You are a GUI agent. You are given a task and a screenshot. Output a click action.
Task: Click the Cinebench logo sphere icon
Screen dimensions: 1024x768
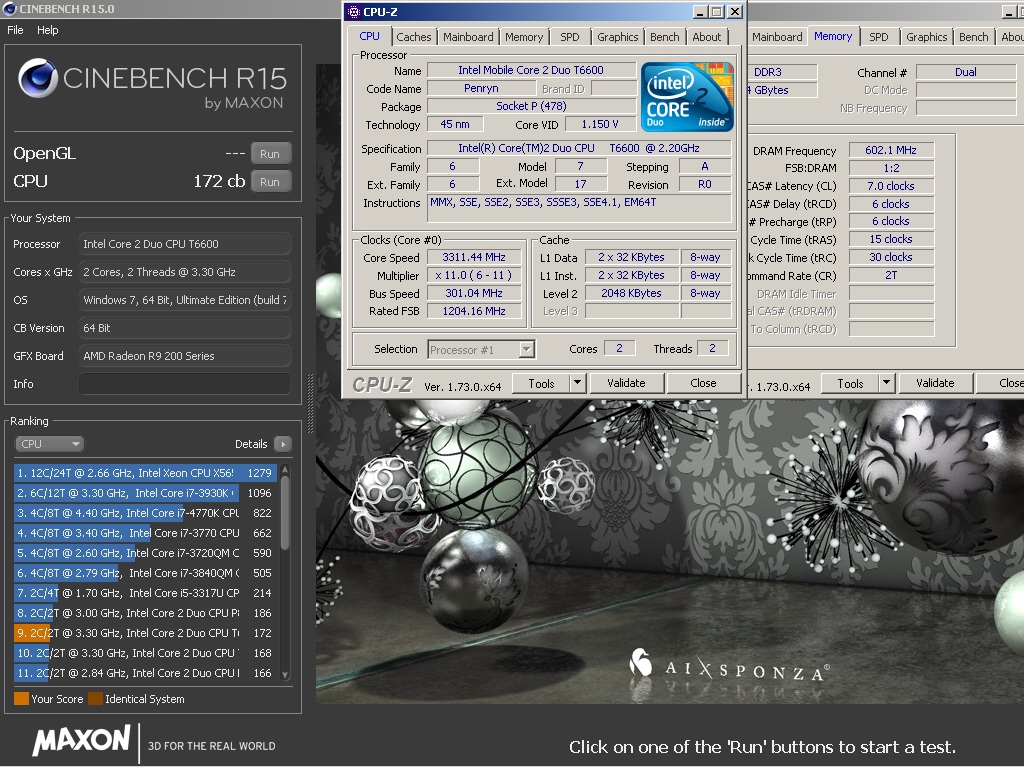click(37, 78)
